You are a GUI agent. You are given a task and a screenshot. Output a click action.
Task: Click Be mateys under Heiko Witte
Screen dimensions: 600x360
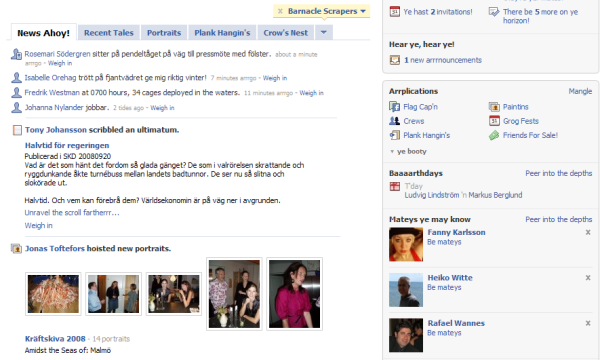point(444,287)
